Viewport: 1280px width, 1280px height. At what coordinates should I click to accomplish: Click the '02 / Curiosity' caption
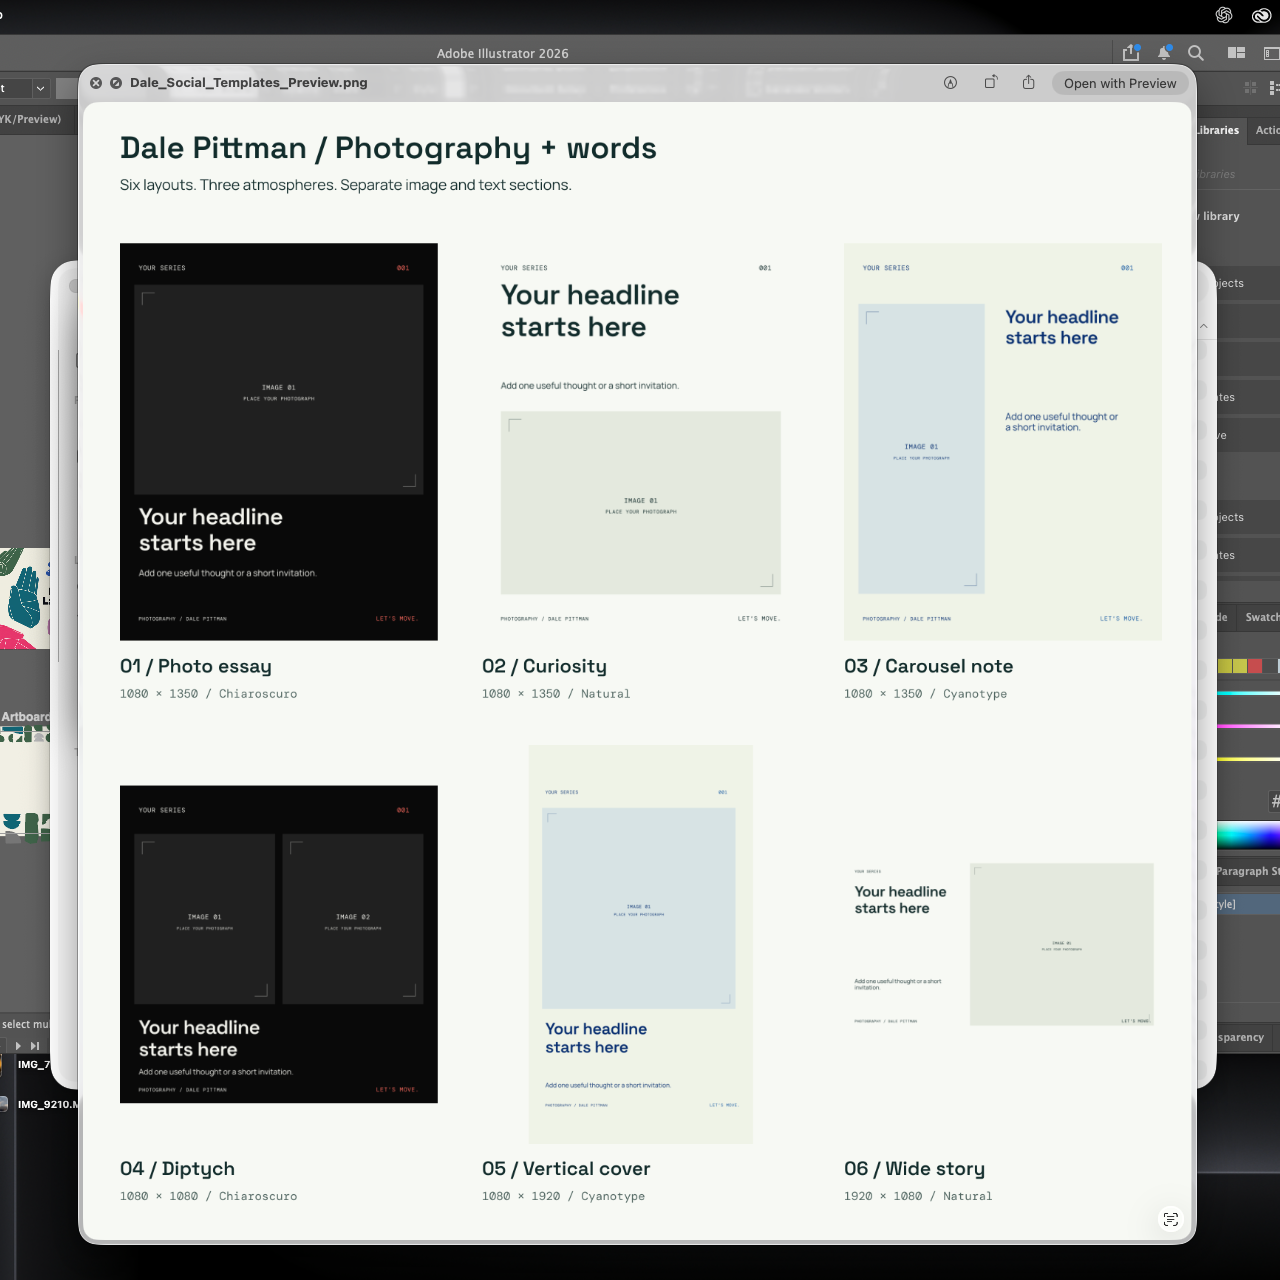(x=544, y=666)
